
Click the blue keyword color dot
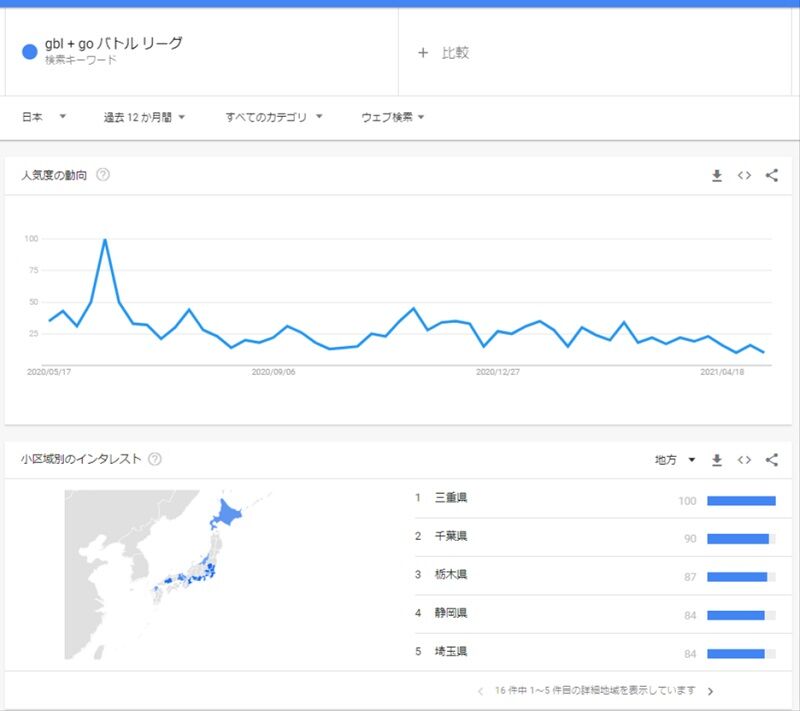pos(30,52)
